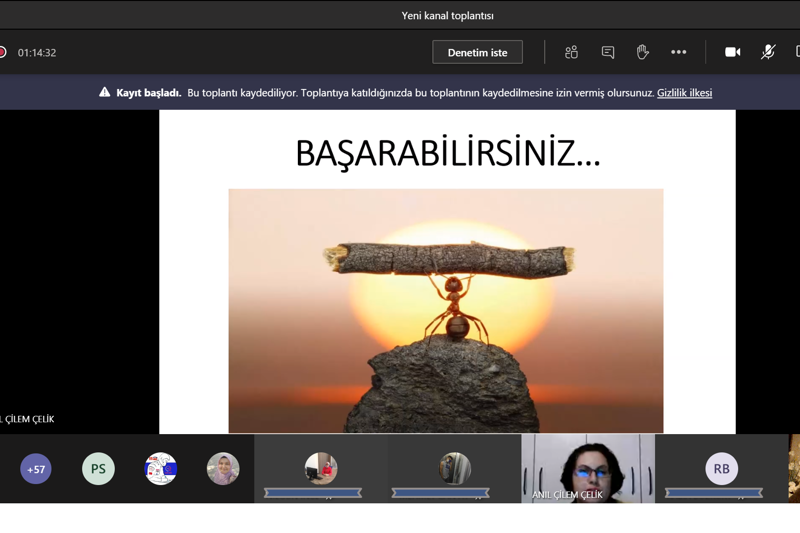Click the Kayıt başladı banner text
Screen dimensions: 800x533
(x=148, y=93)
